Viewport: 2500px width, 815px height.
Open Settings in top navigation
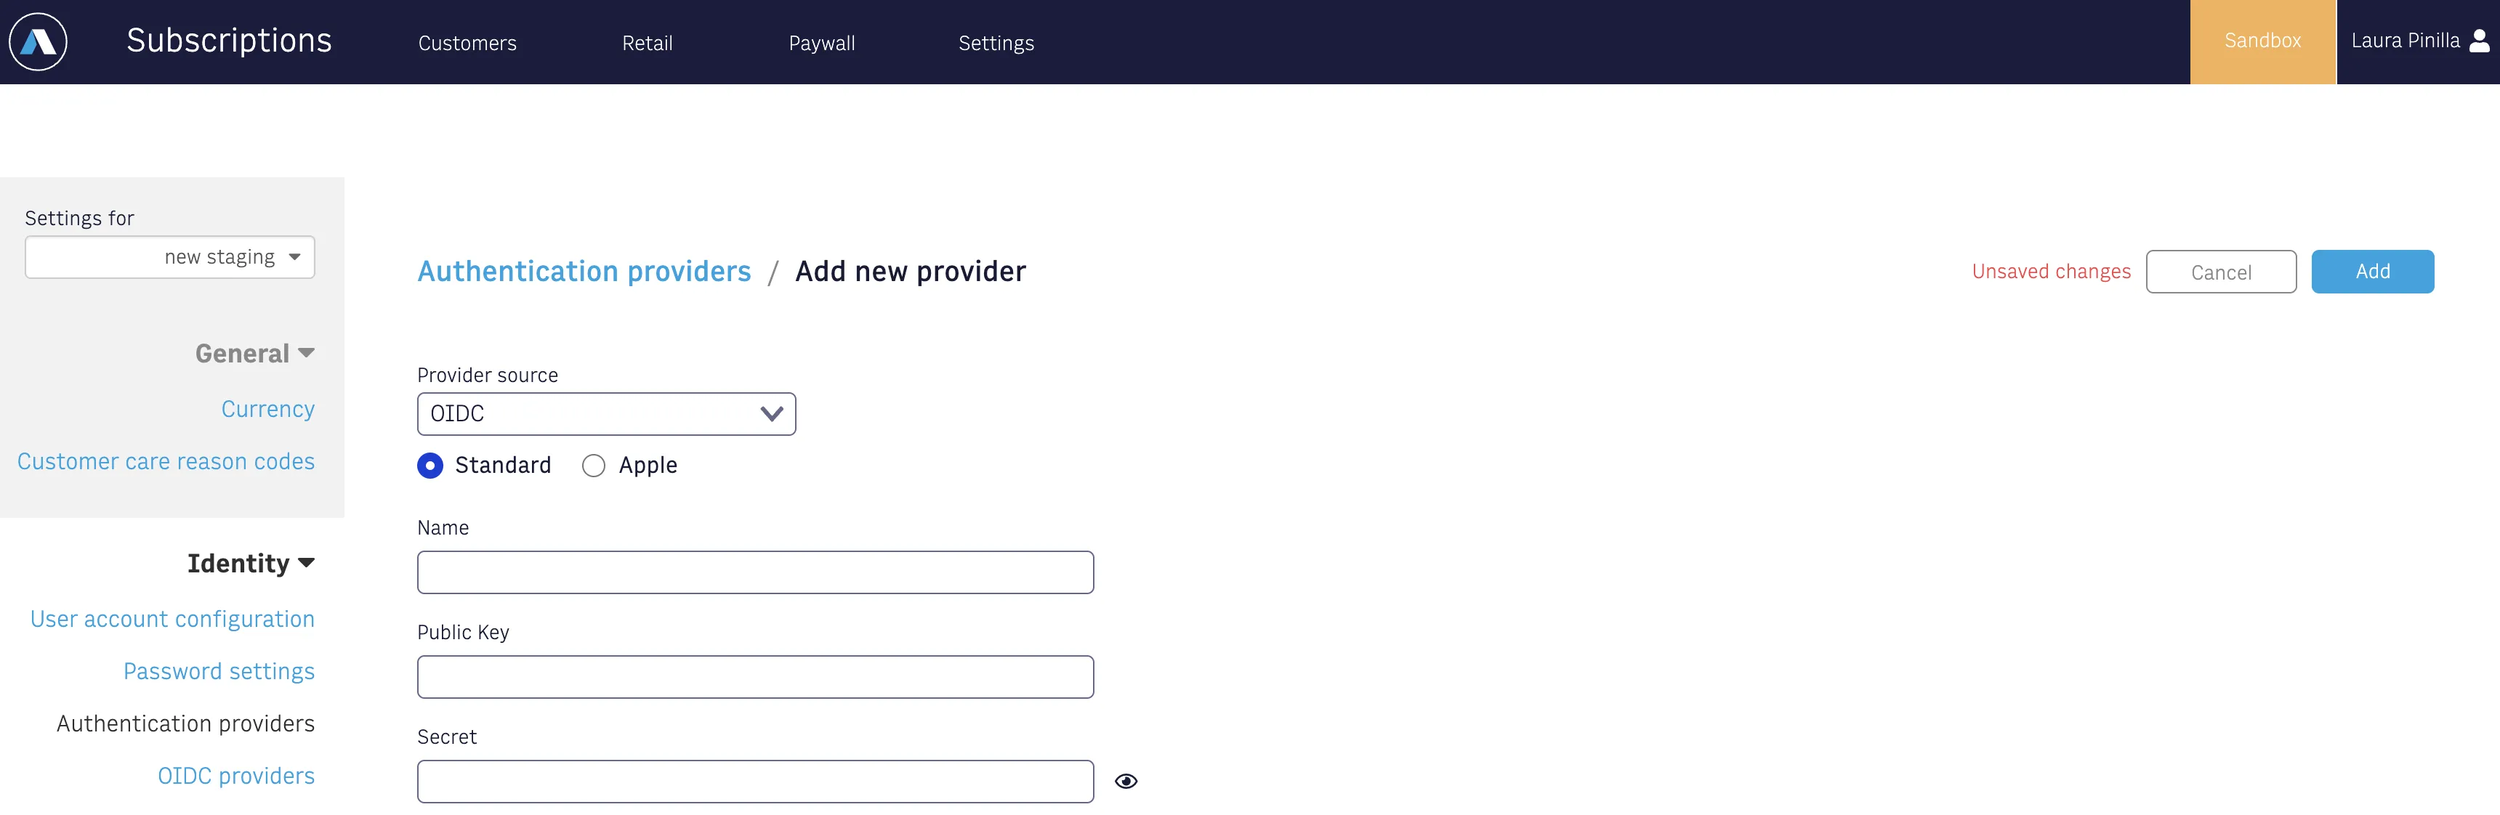pyautogui.click(x=996, y=43)
